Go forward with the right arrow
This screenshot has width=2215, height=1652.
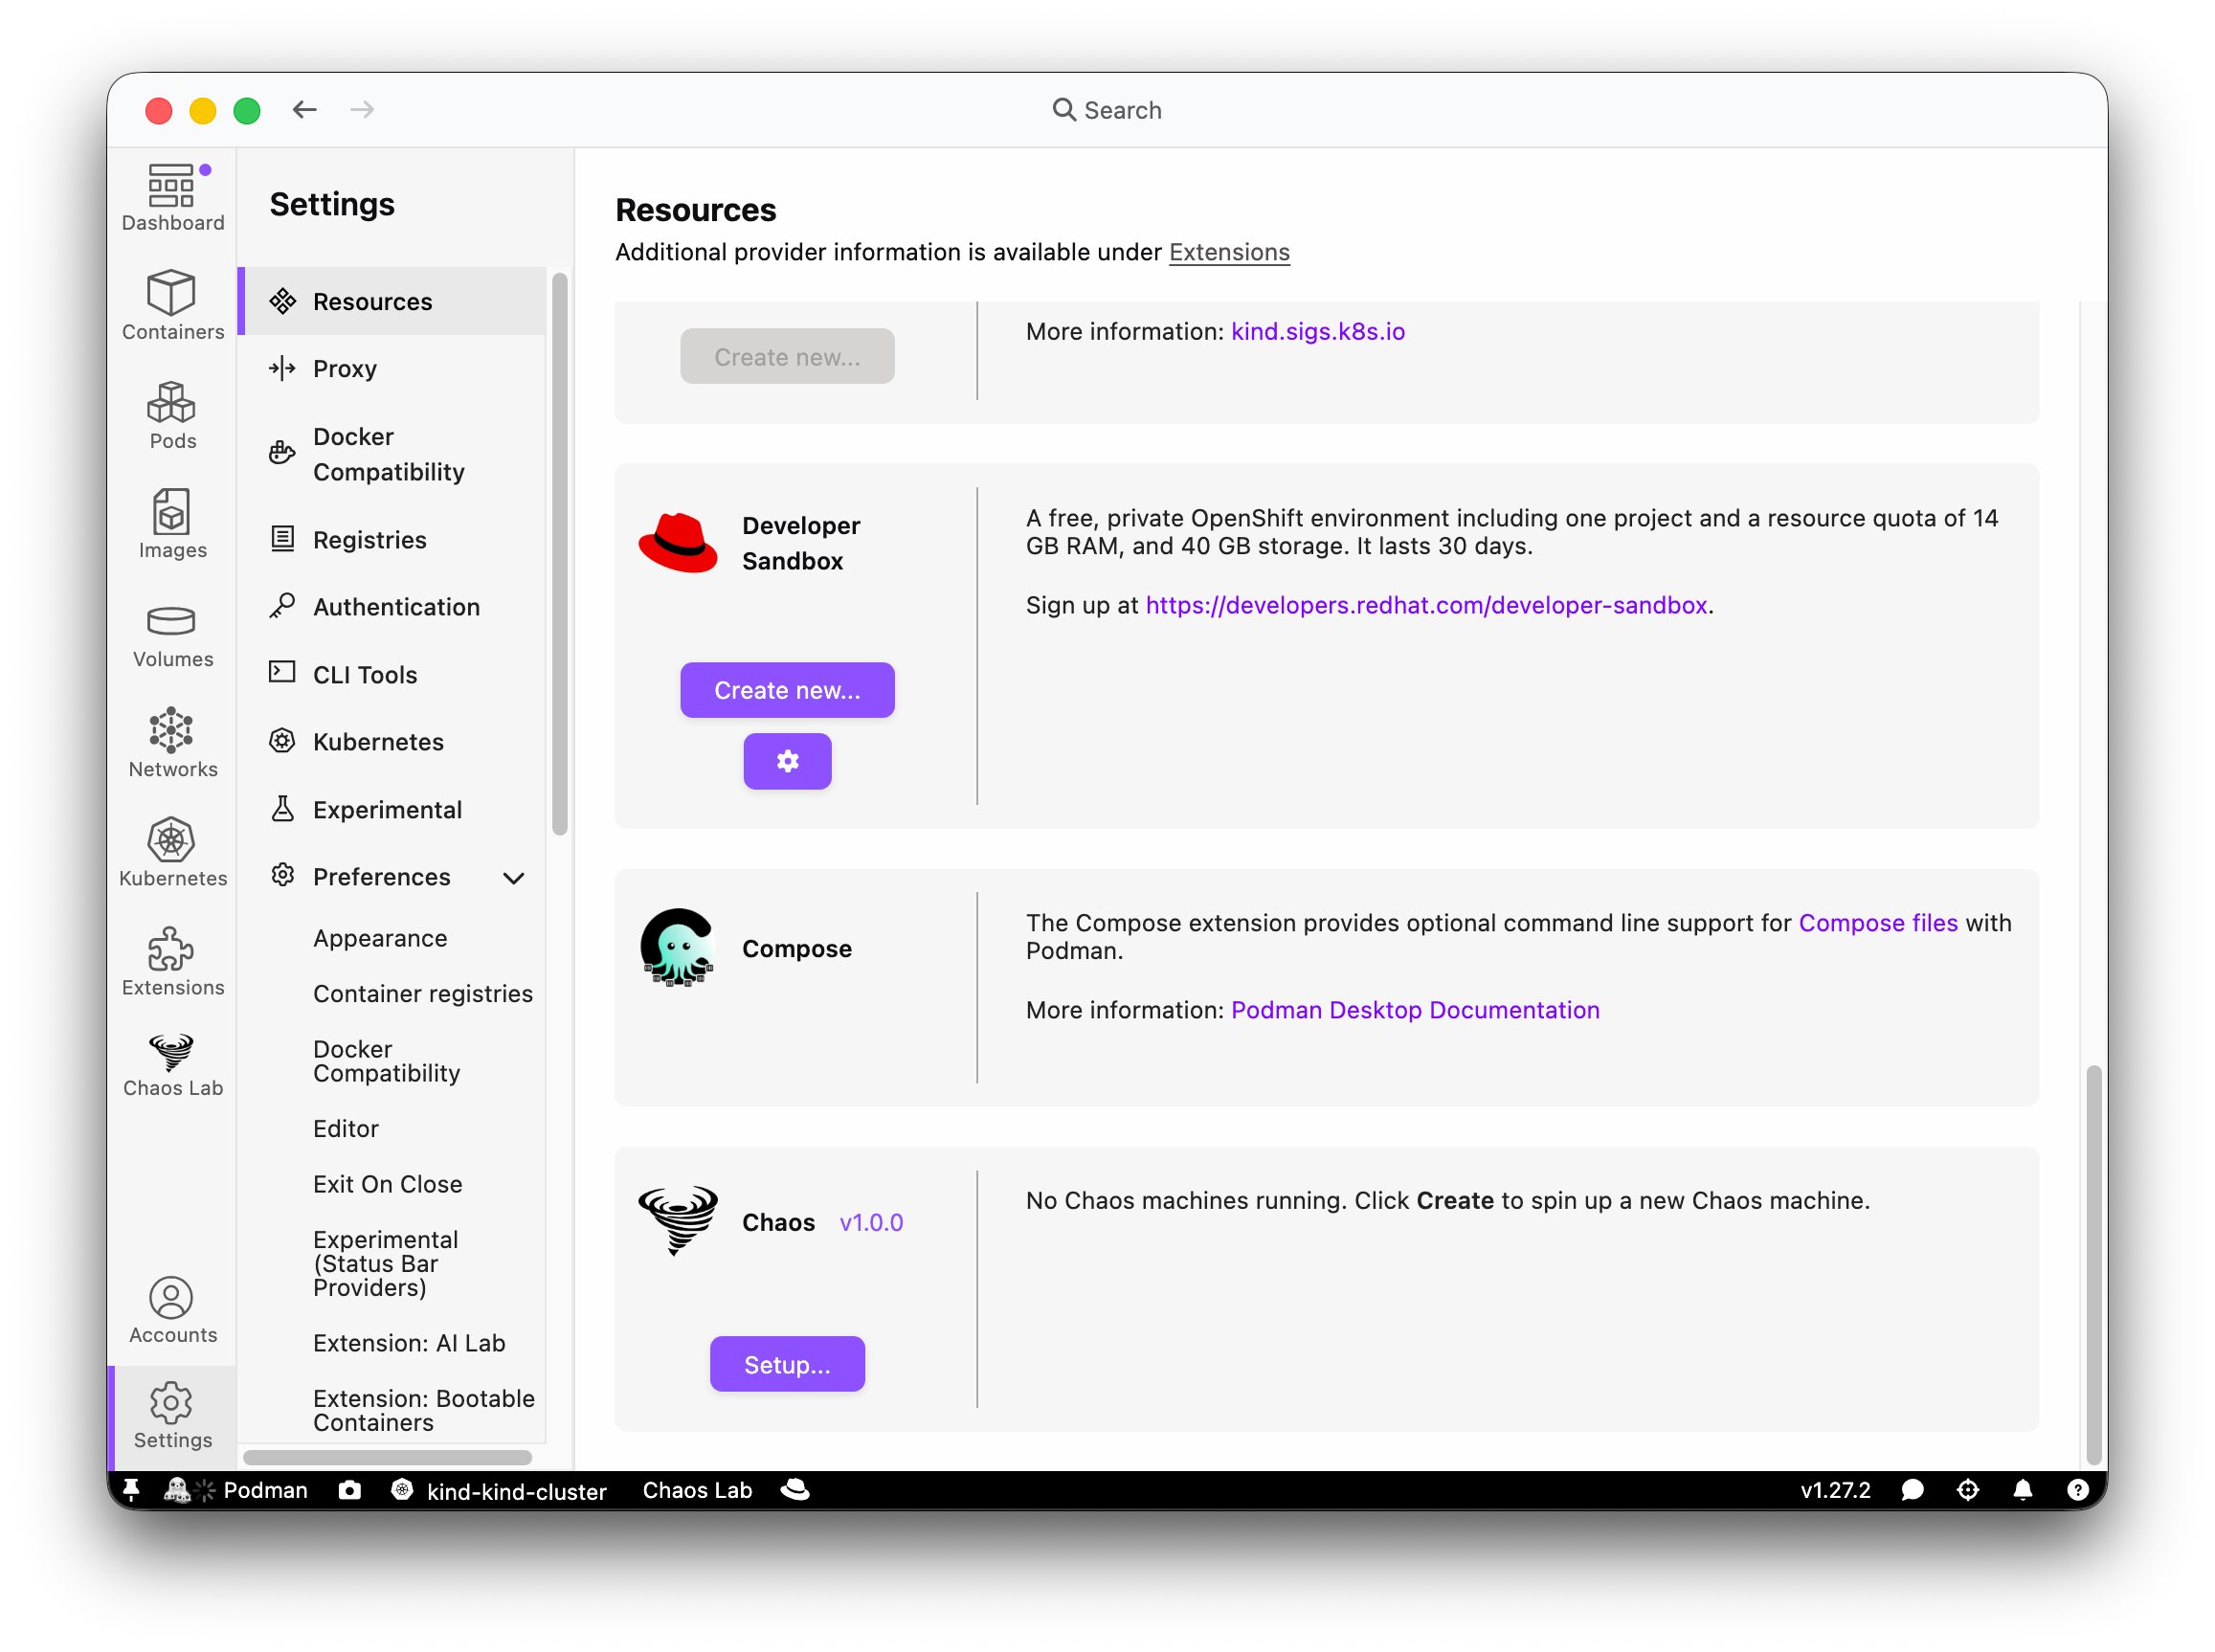pyautogui.click(x=362, y=110)
